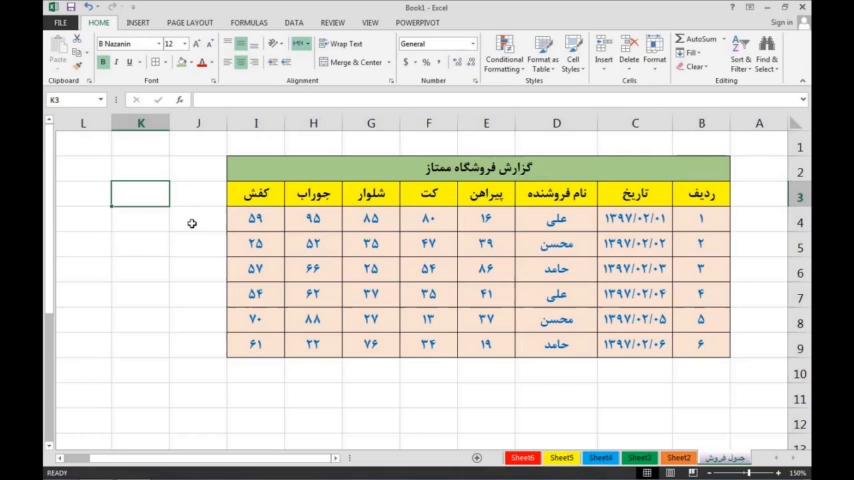Add a new sheet with plus icon
Viewport: 854px width, 480px height.
[477, 458]
